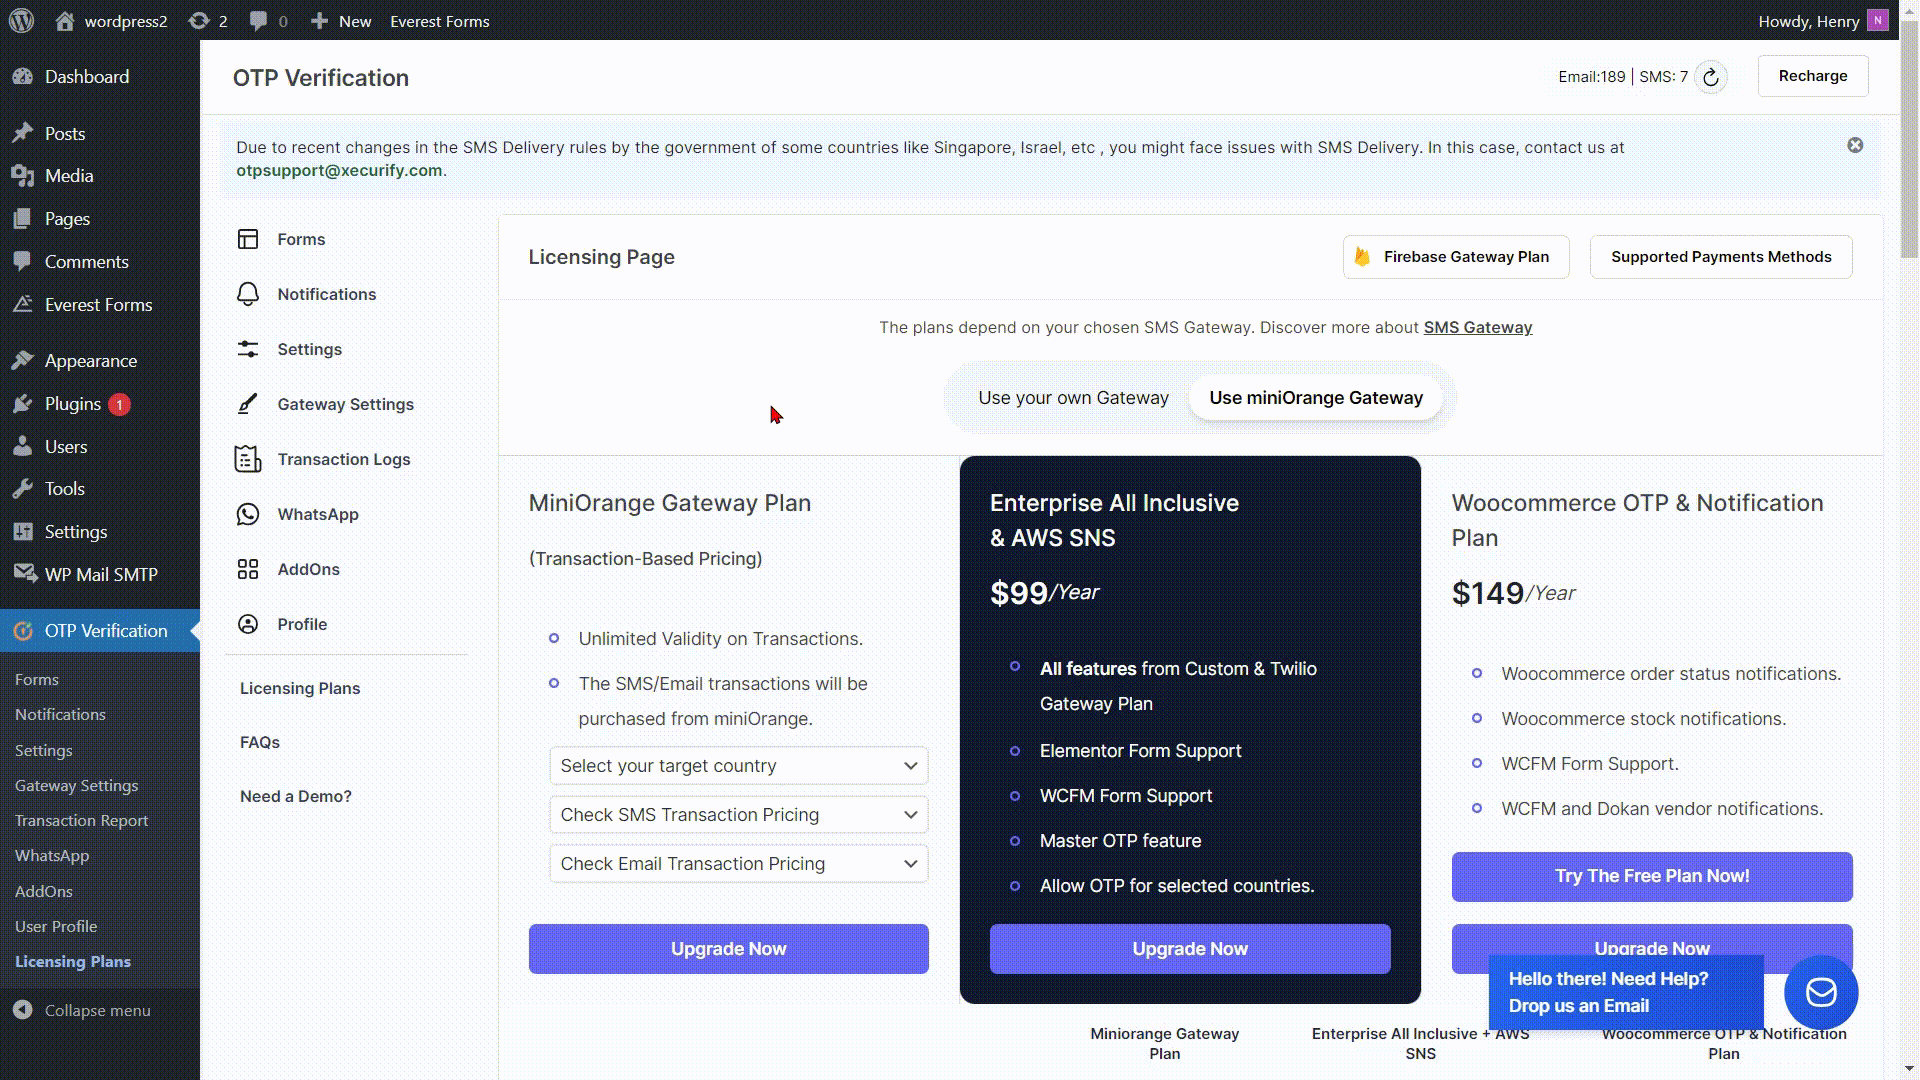The height and width of the screenshot is (1080, 1920).
Task: Refresh the Email and SMS transaction count
Action: 1711,77
